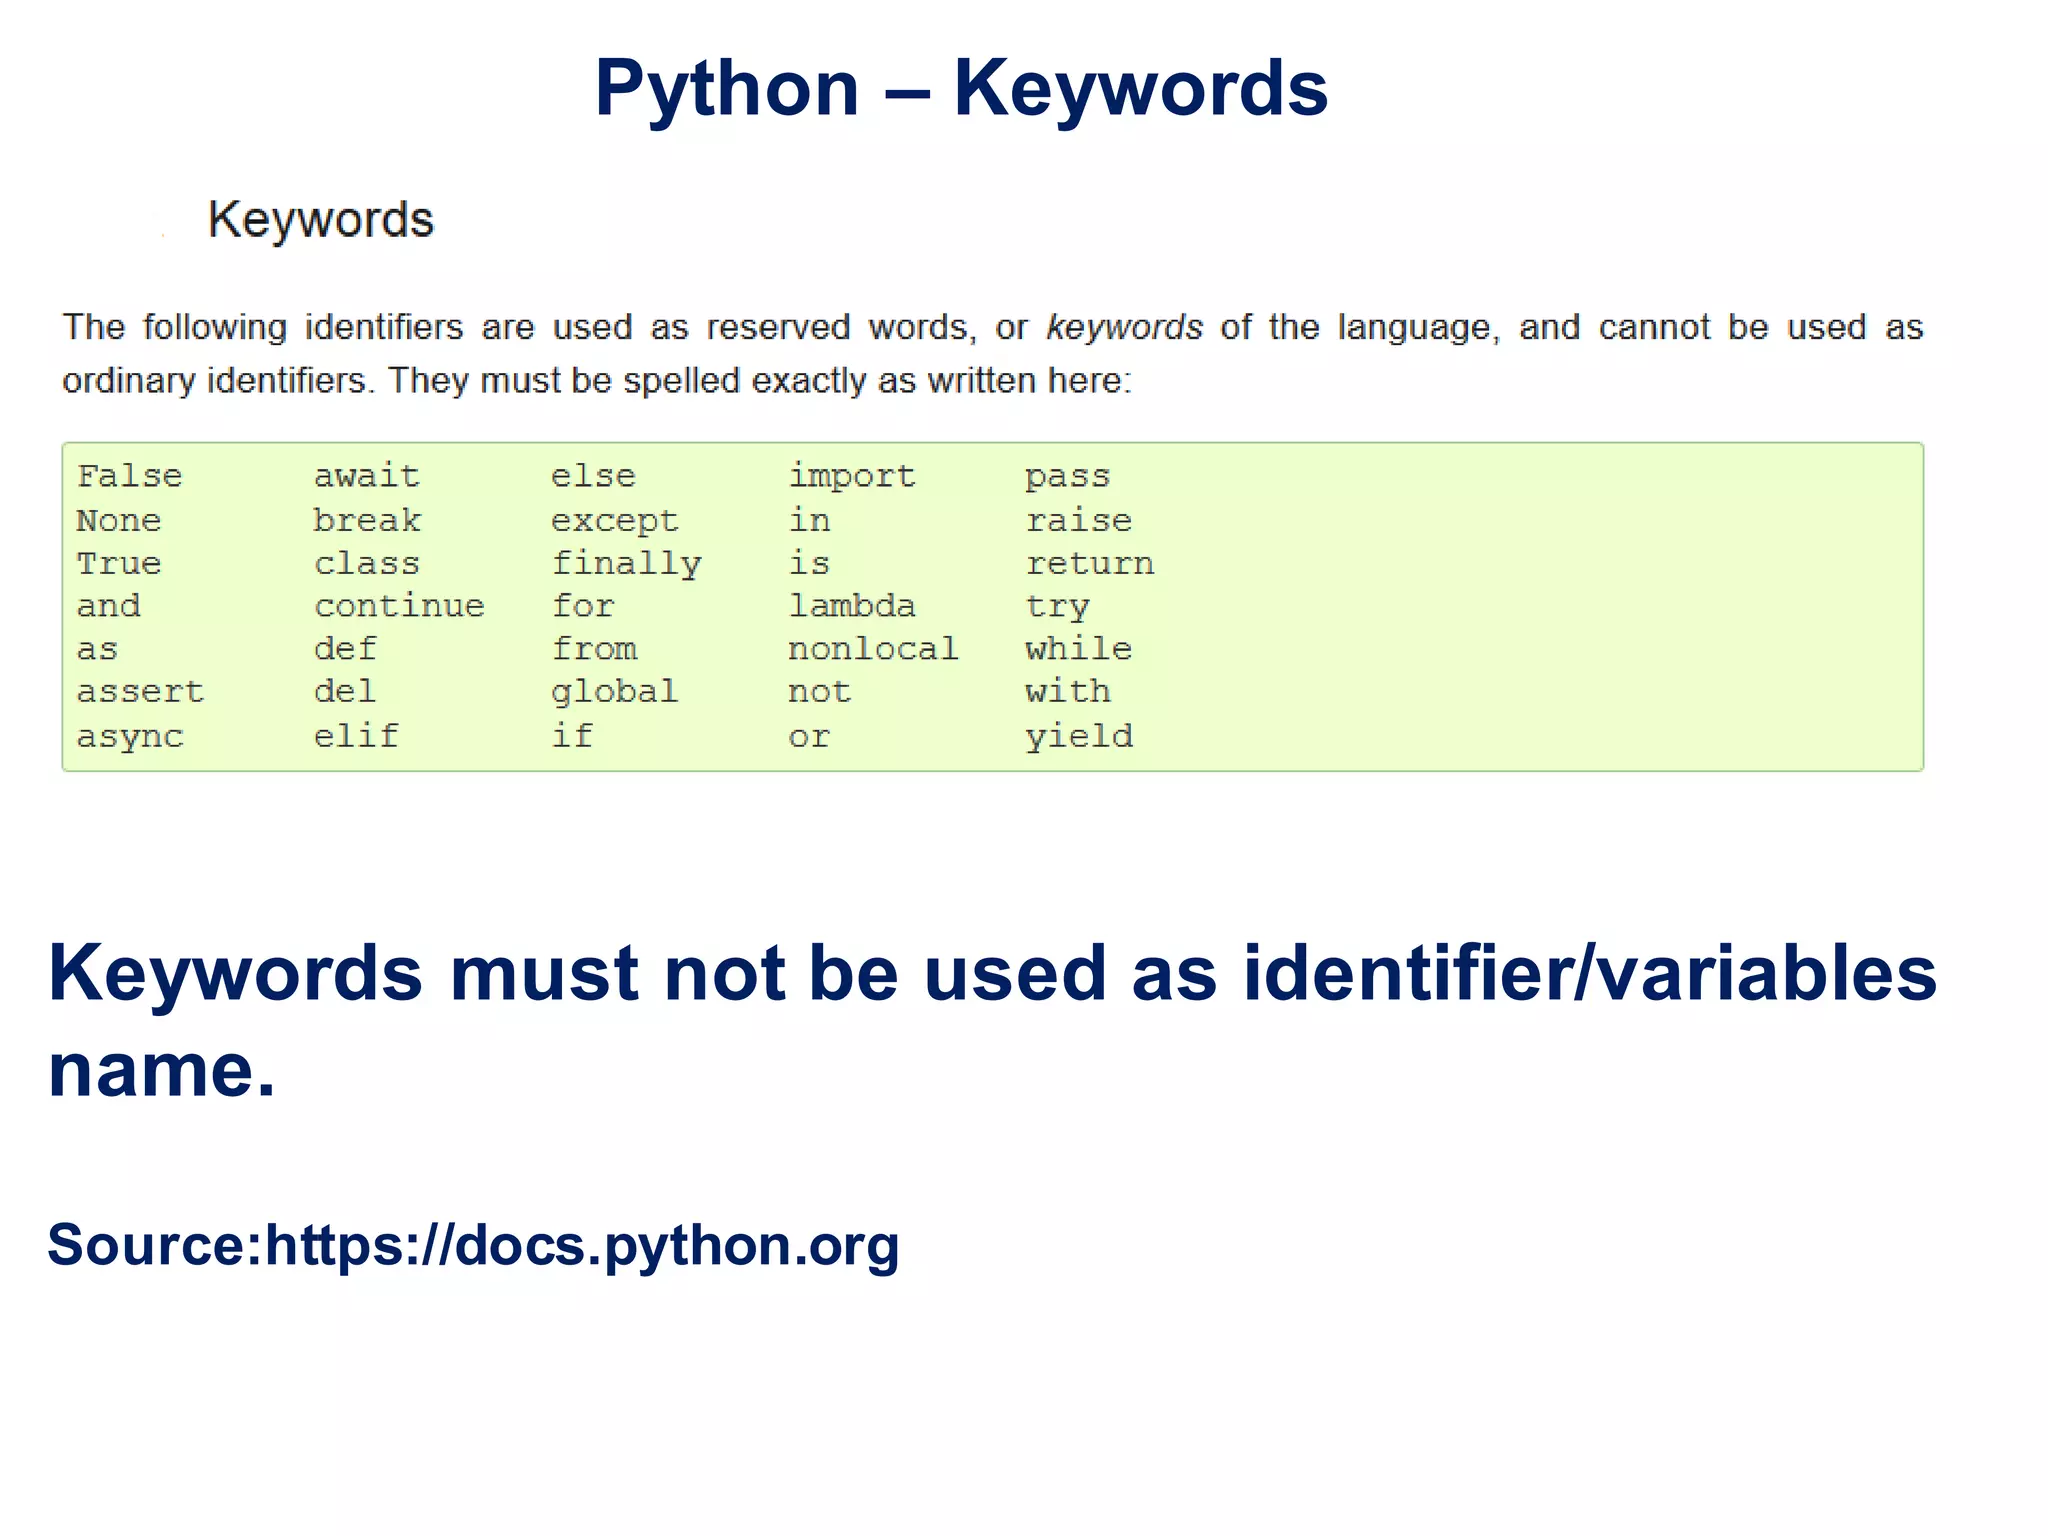Click the 'finally' keyword
Screen dimensions: 2048x1536
point(627,563)
